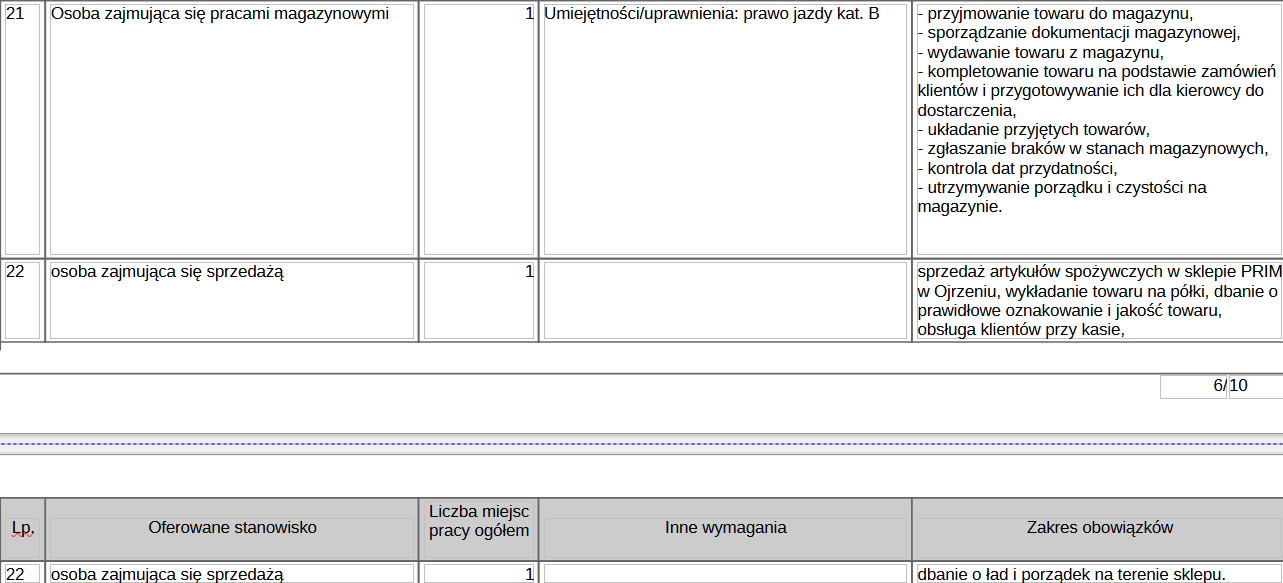Click the 'Liczba miejsc pracy ogółem' header
Screen dimensions: 1283x583
pyautogui.click(x=479, y=521)
